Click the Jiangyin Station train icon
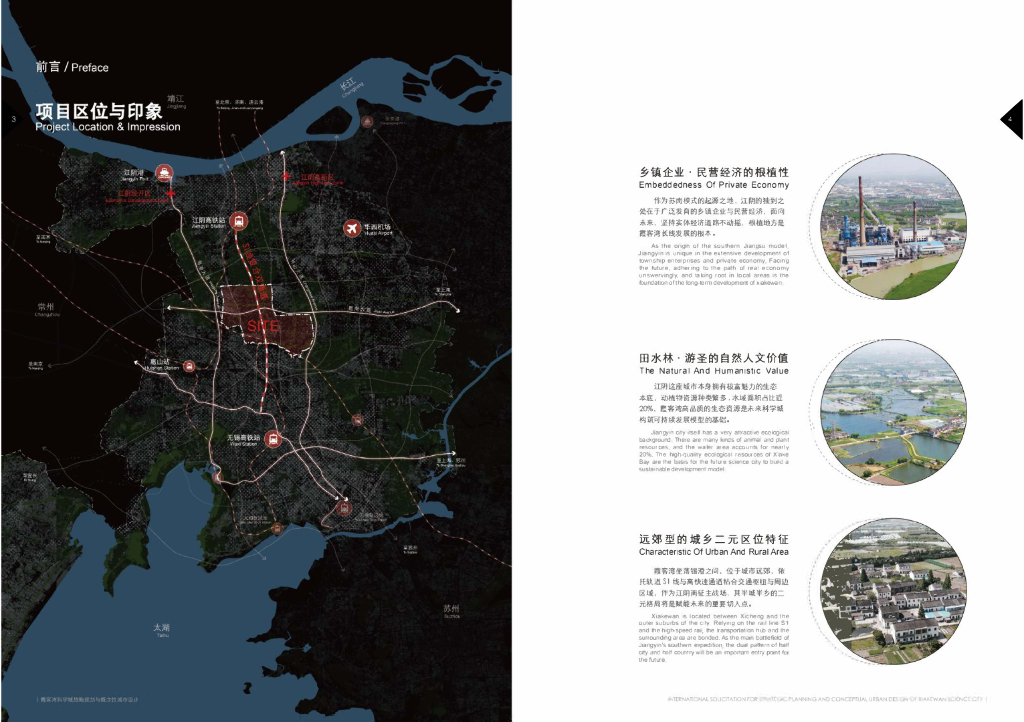The height and width of the screenshot is (722, 1024). click(238, 221)
